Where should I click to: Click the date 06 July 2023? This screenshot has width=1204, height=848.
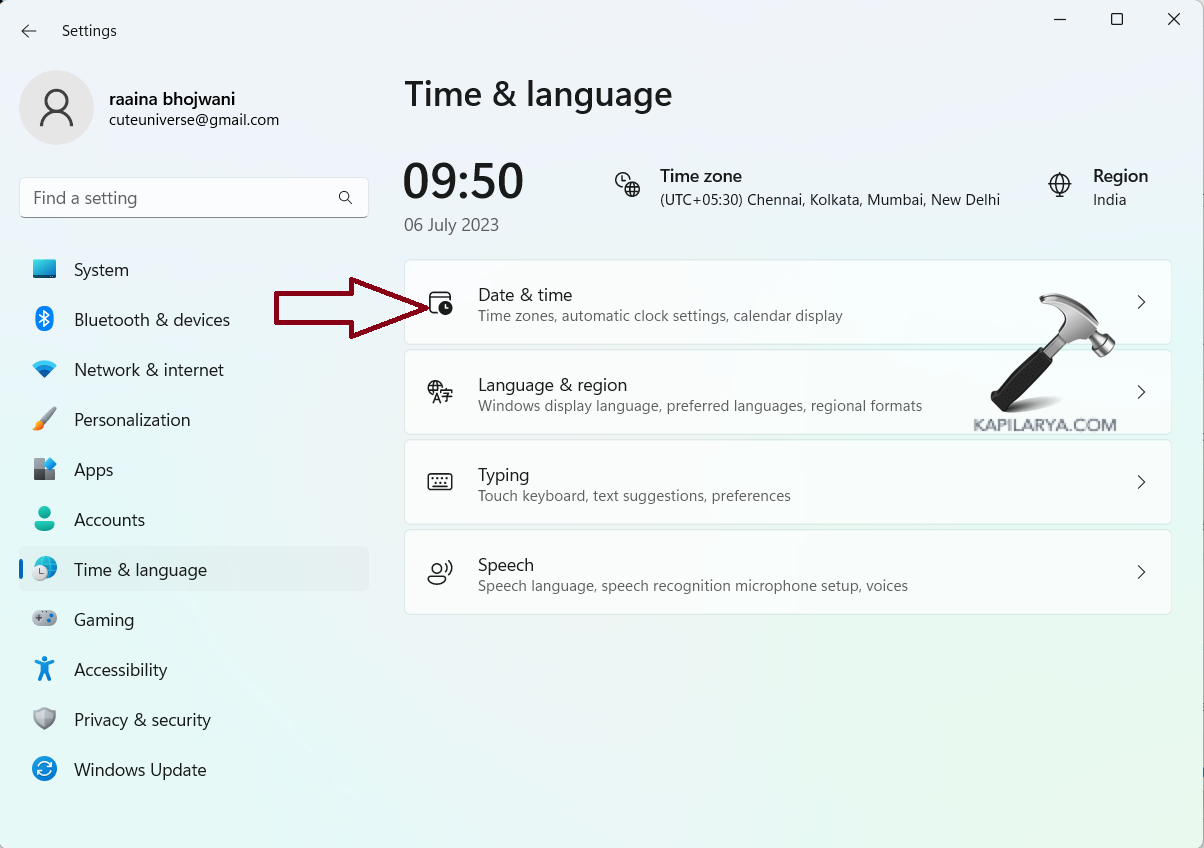coord(451,225)
